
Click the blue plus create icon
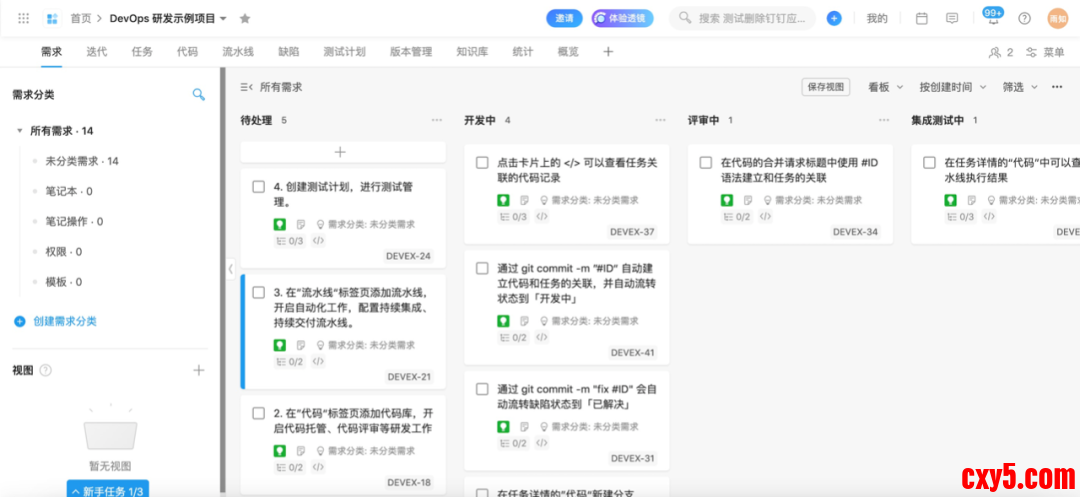click(834, 18)
